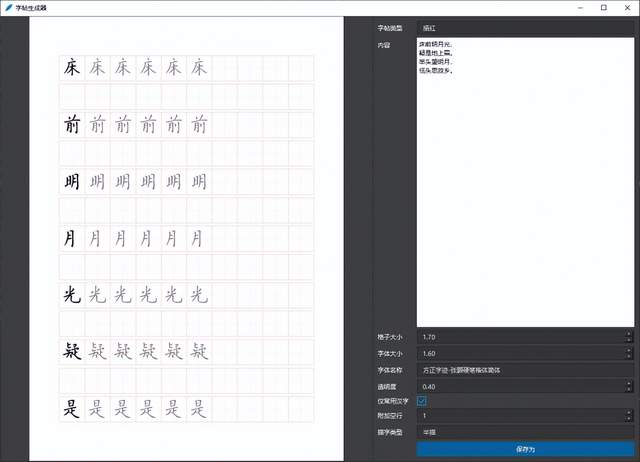Viewport: 640px width, 462px height.
Task: Click inside the 内容 poem text area
Action: [x=525, y=180]
